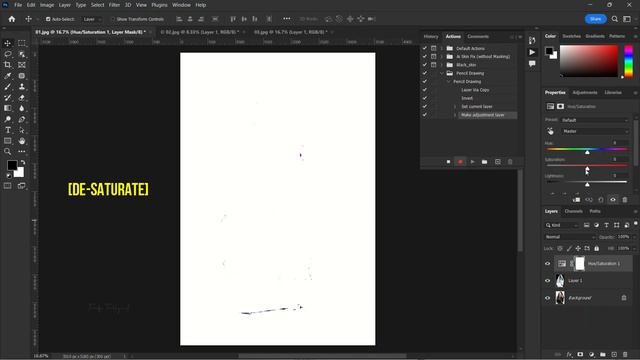Add a layer mask at Layers bottom
640x360 pixels.
pyautogui.click(x=580, y=354)
